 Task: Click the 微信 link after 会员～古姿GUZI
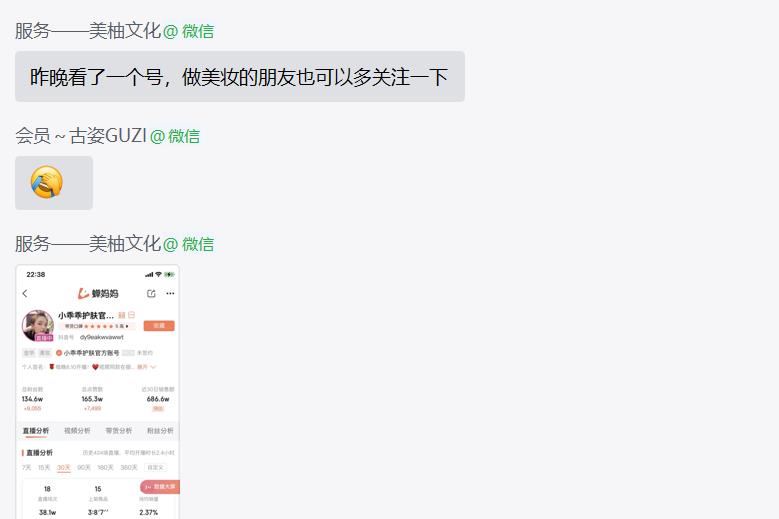(184, 136)
